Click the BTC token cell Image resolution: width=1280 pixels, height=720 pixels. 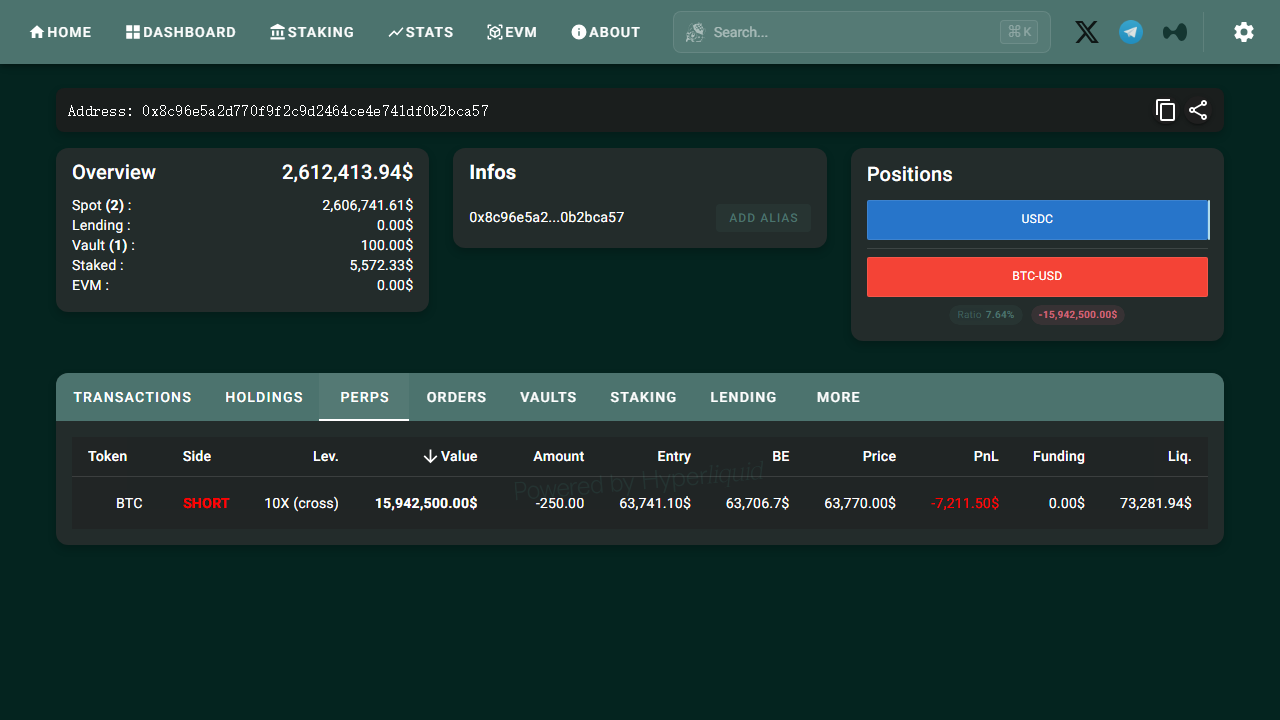[x=129, y=503]
